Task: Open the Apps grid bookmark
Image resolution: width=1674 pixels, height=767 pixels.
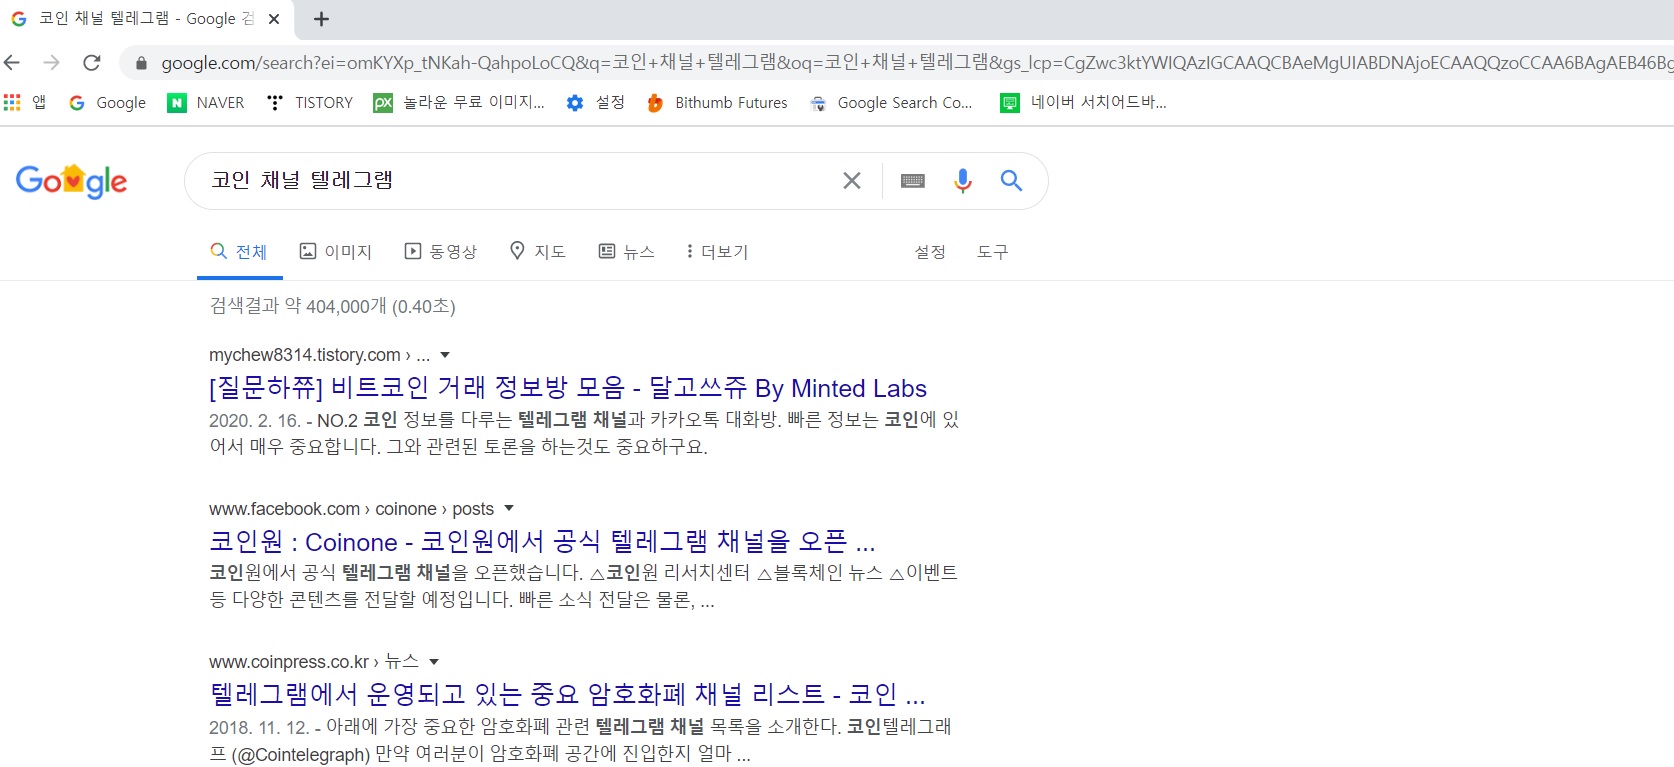Action: (x=25, y=102)
